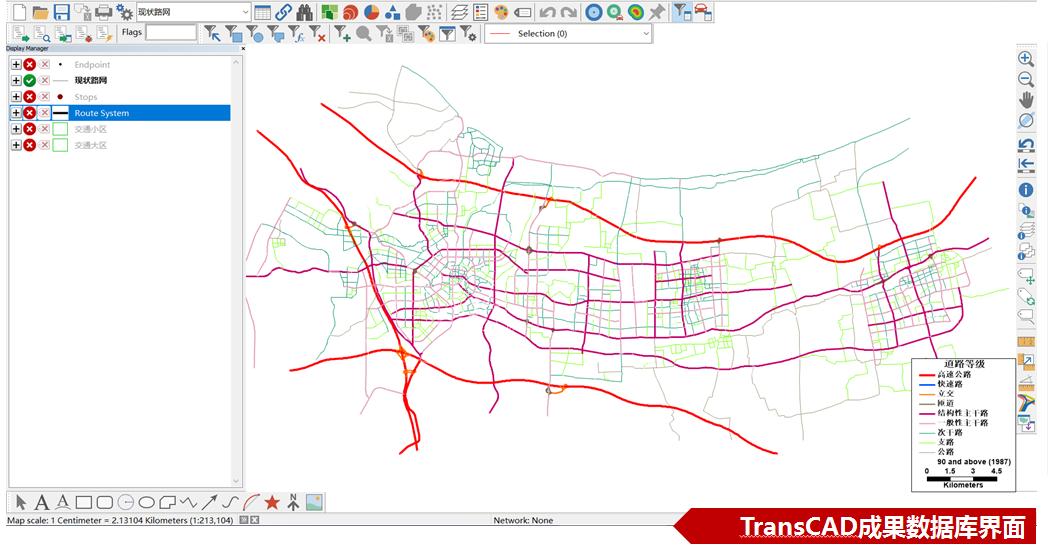Open the Selection (0) dropdown
Screen dimensions: 1048x548
pos(645,33)
